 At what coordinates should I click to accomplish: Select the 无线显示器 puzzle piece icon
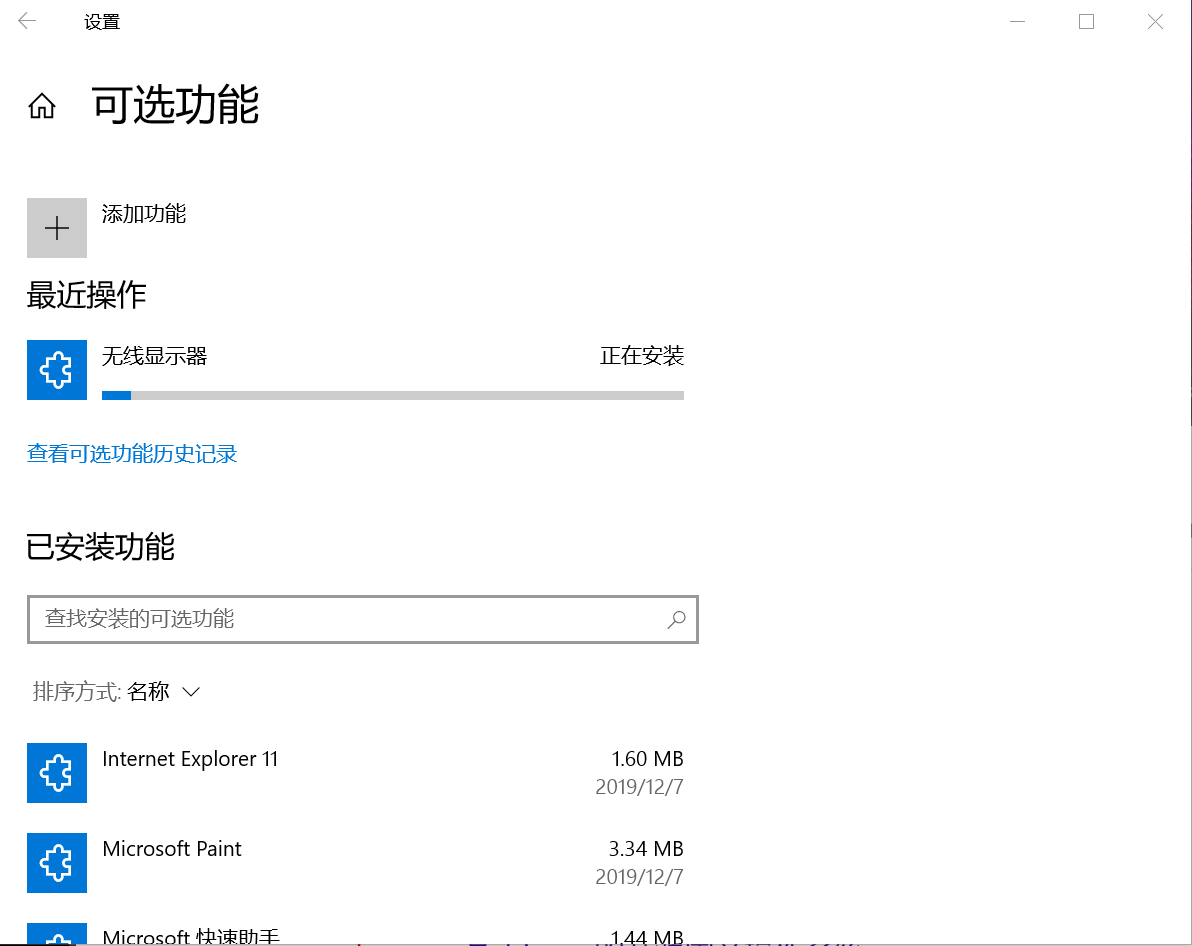point(57,370)
